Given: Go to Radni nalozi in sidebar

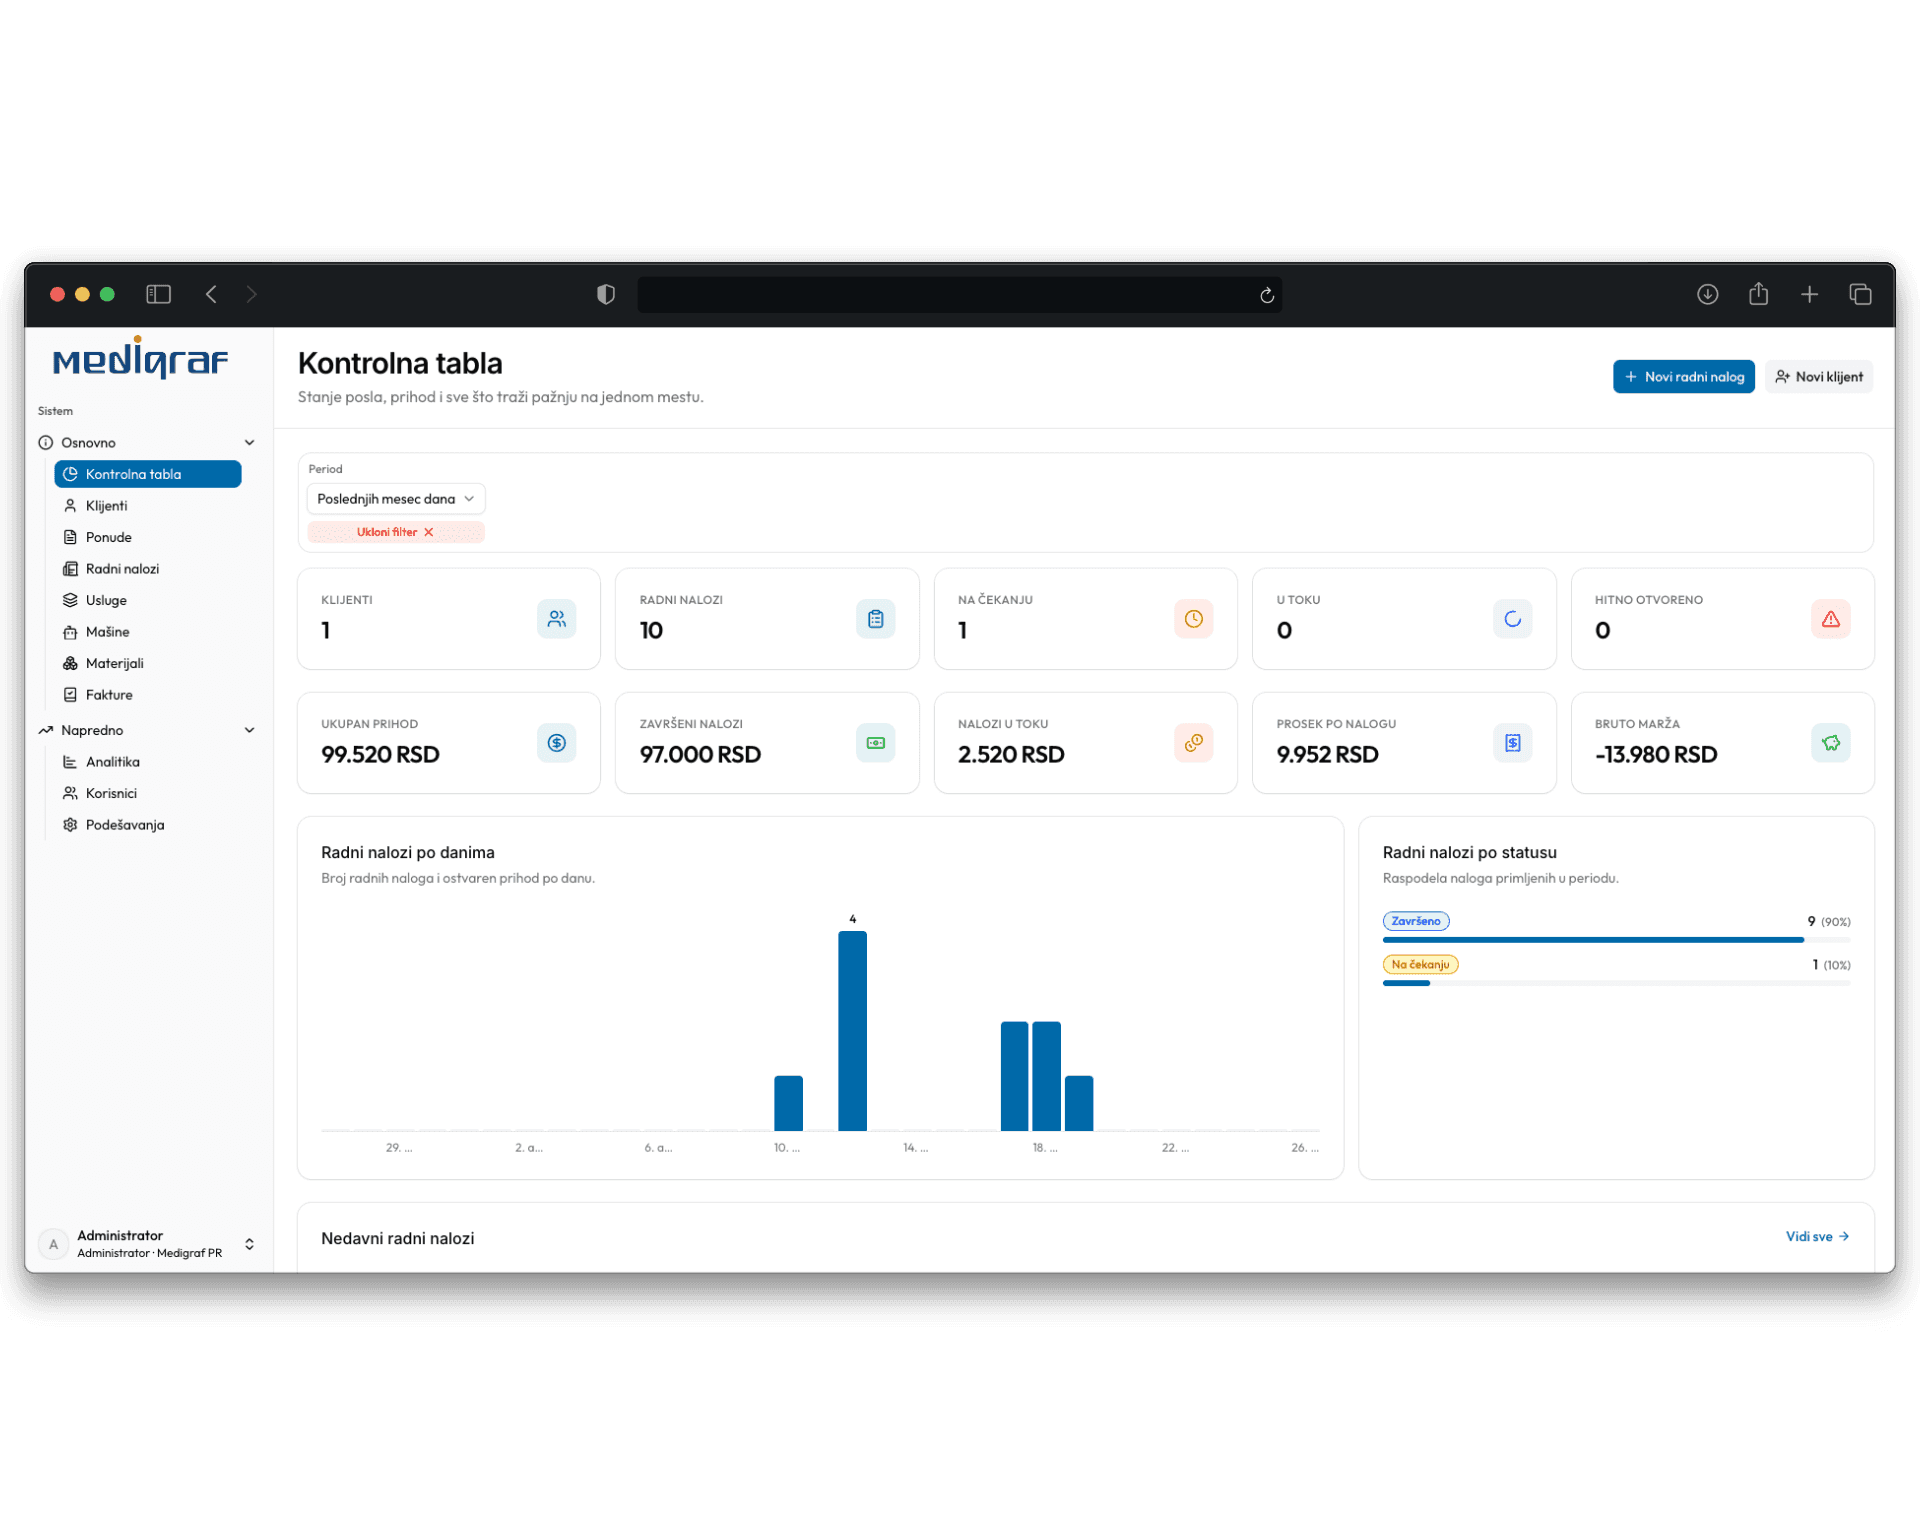Looking at the screenshot, I should (148, 569).
